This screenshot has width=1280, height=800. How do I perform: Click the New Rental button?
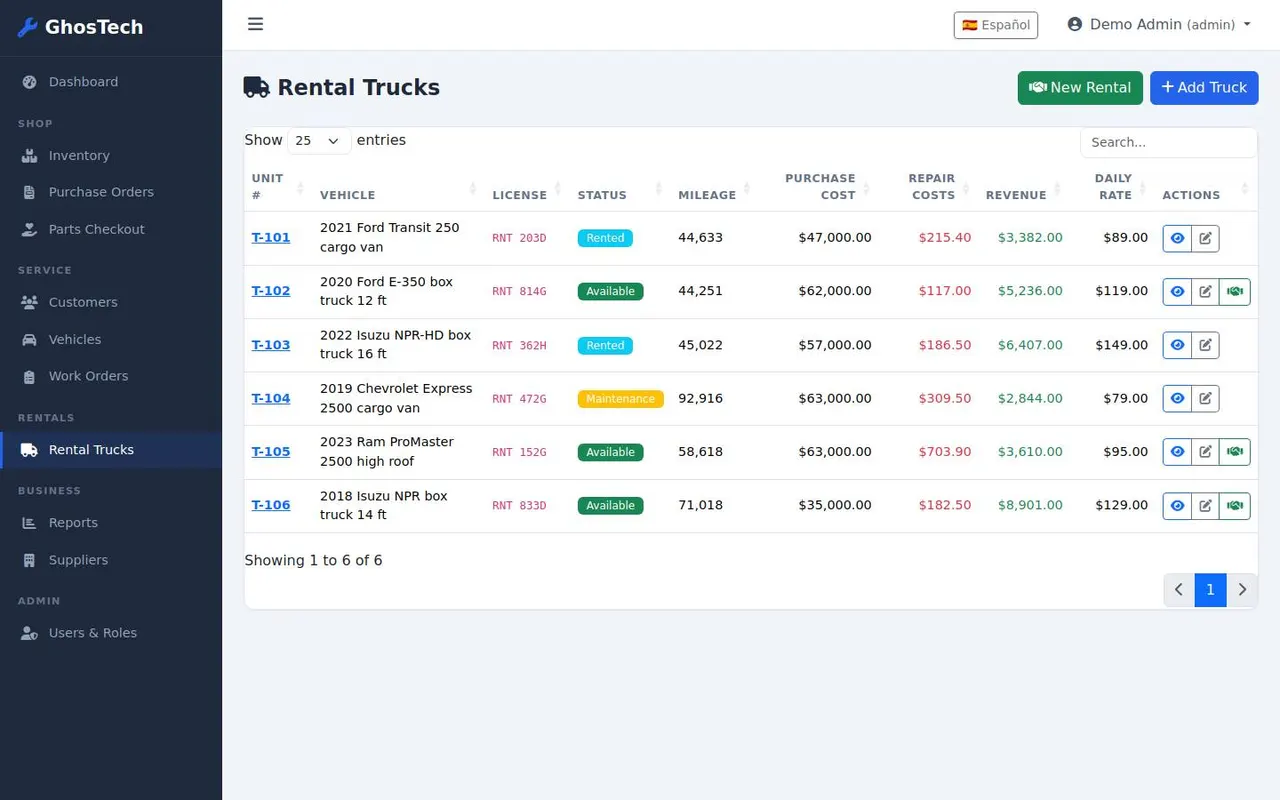tap(1080, 88)
